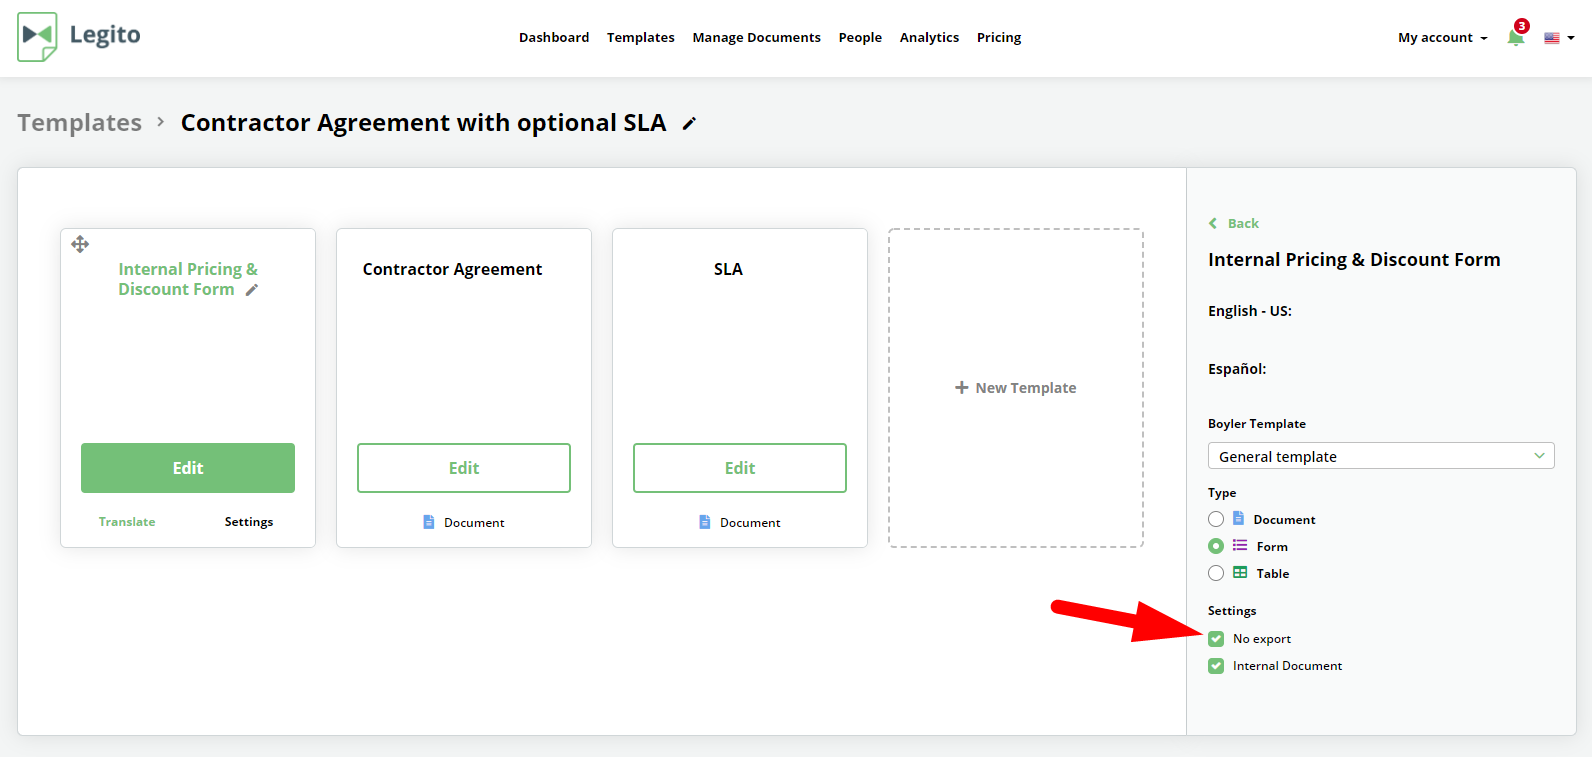This screenshot has height=757, width=1592.
Task: Add a New Template
Action: click(x=1016, y=388)
